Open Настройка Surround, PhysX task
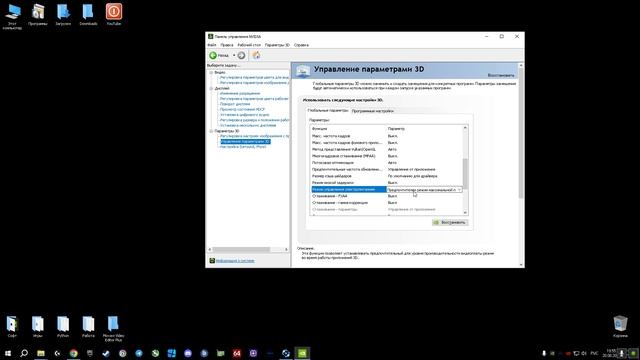Image resolution: width=640 pixels, height=360 pixels. (x=243, y=147)
